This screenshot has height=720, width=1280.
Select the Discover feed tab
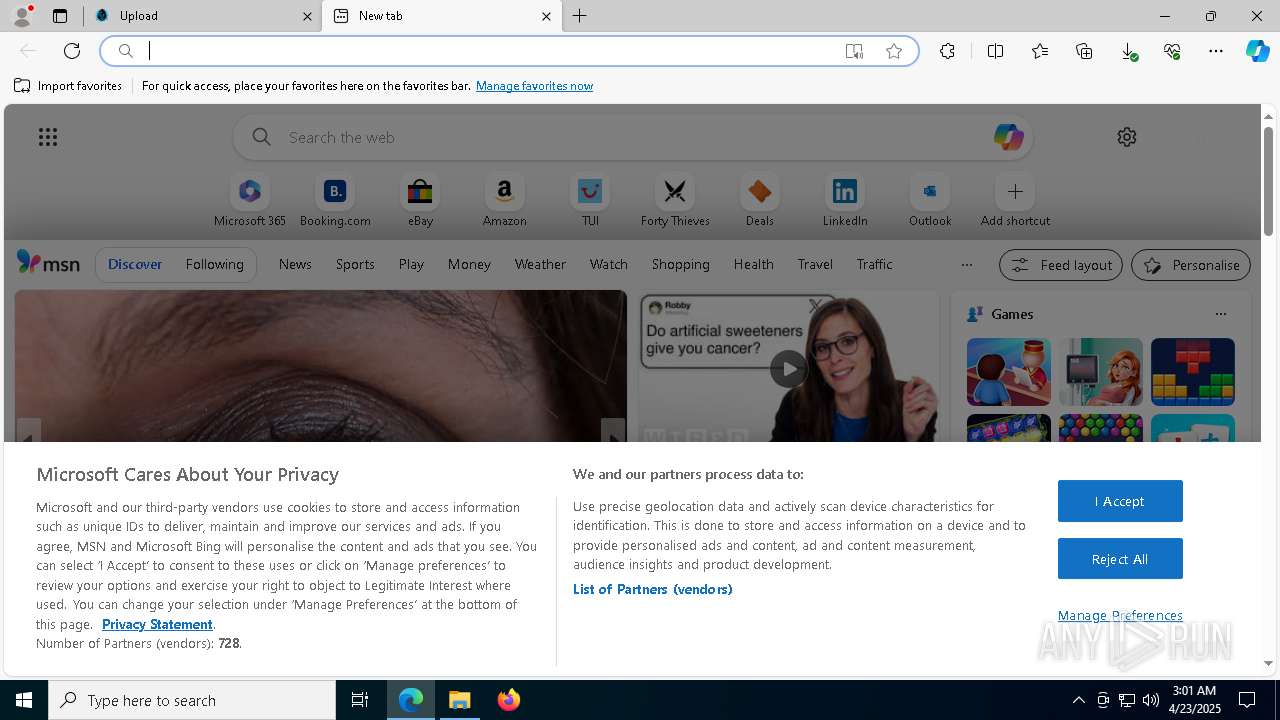coord(135,265)
